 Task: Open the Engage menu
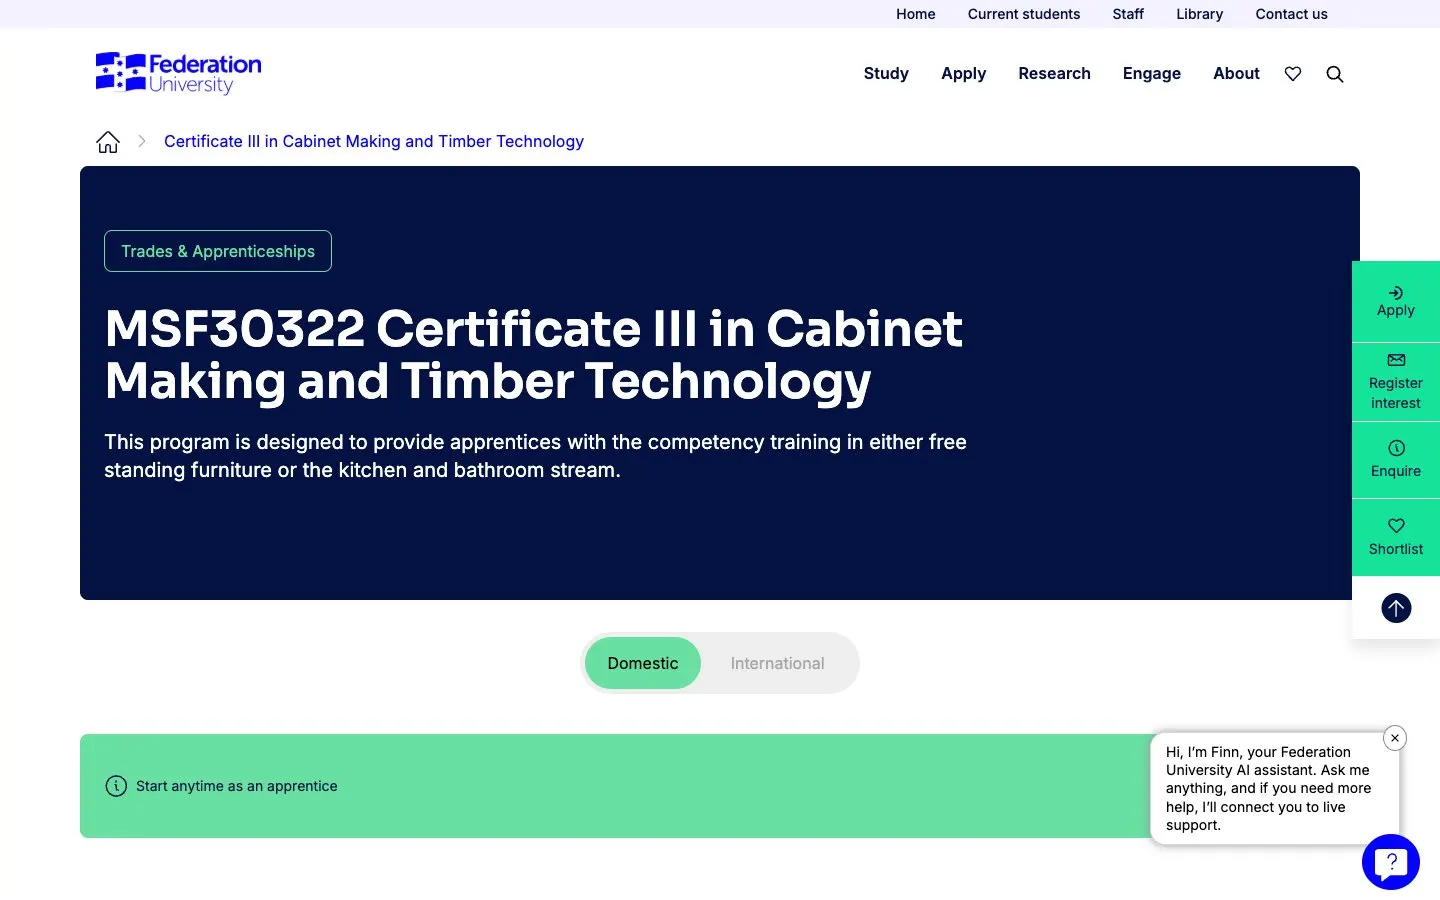coord(1152,74)
